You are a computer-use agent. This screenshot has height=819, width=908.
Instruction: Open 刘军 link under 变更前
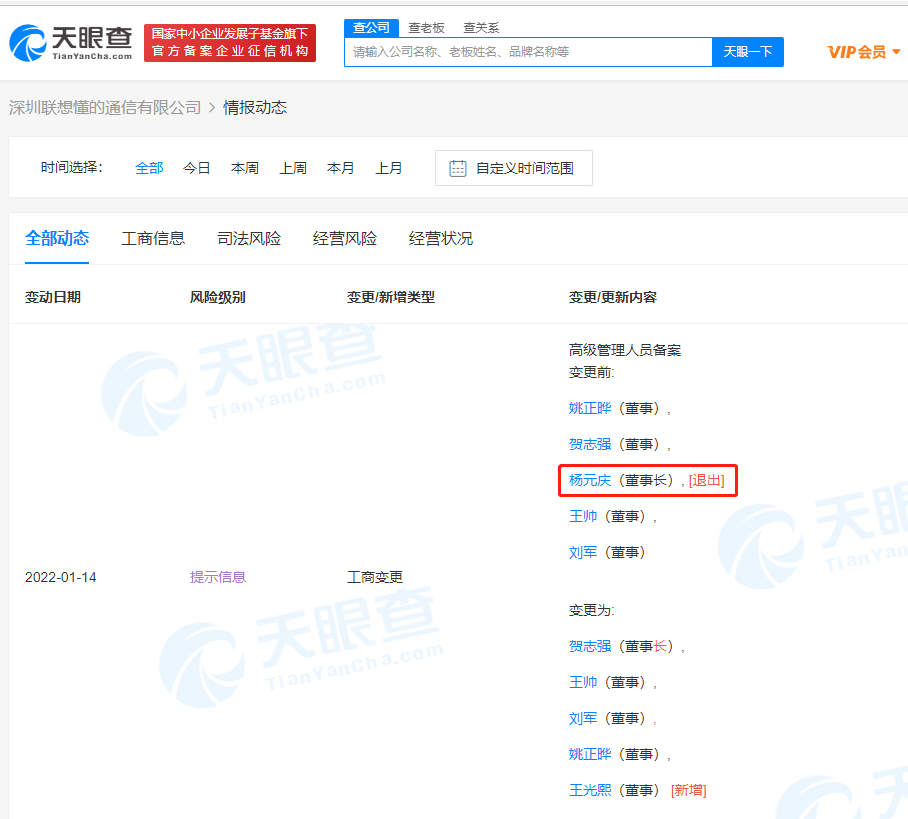pos(583,552)
